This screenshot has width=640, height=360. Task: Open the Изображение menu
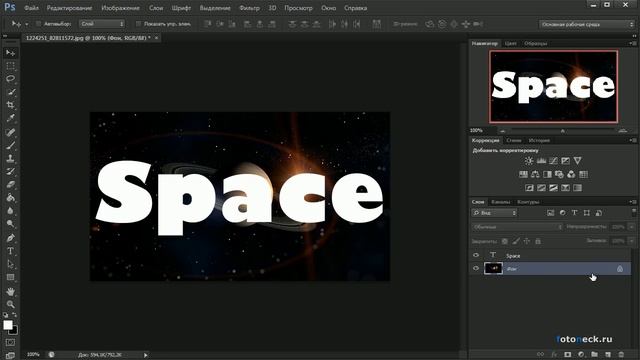[120, 8]
